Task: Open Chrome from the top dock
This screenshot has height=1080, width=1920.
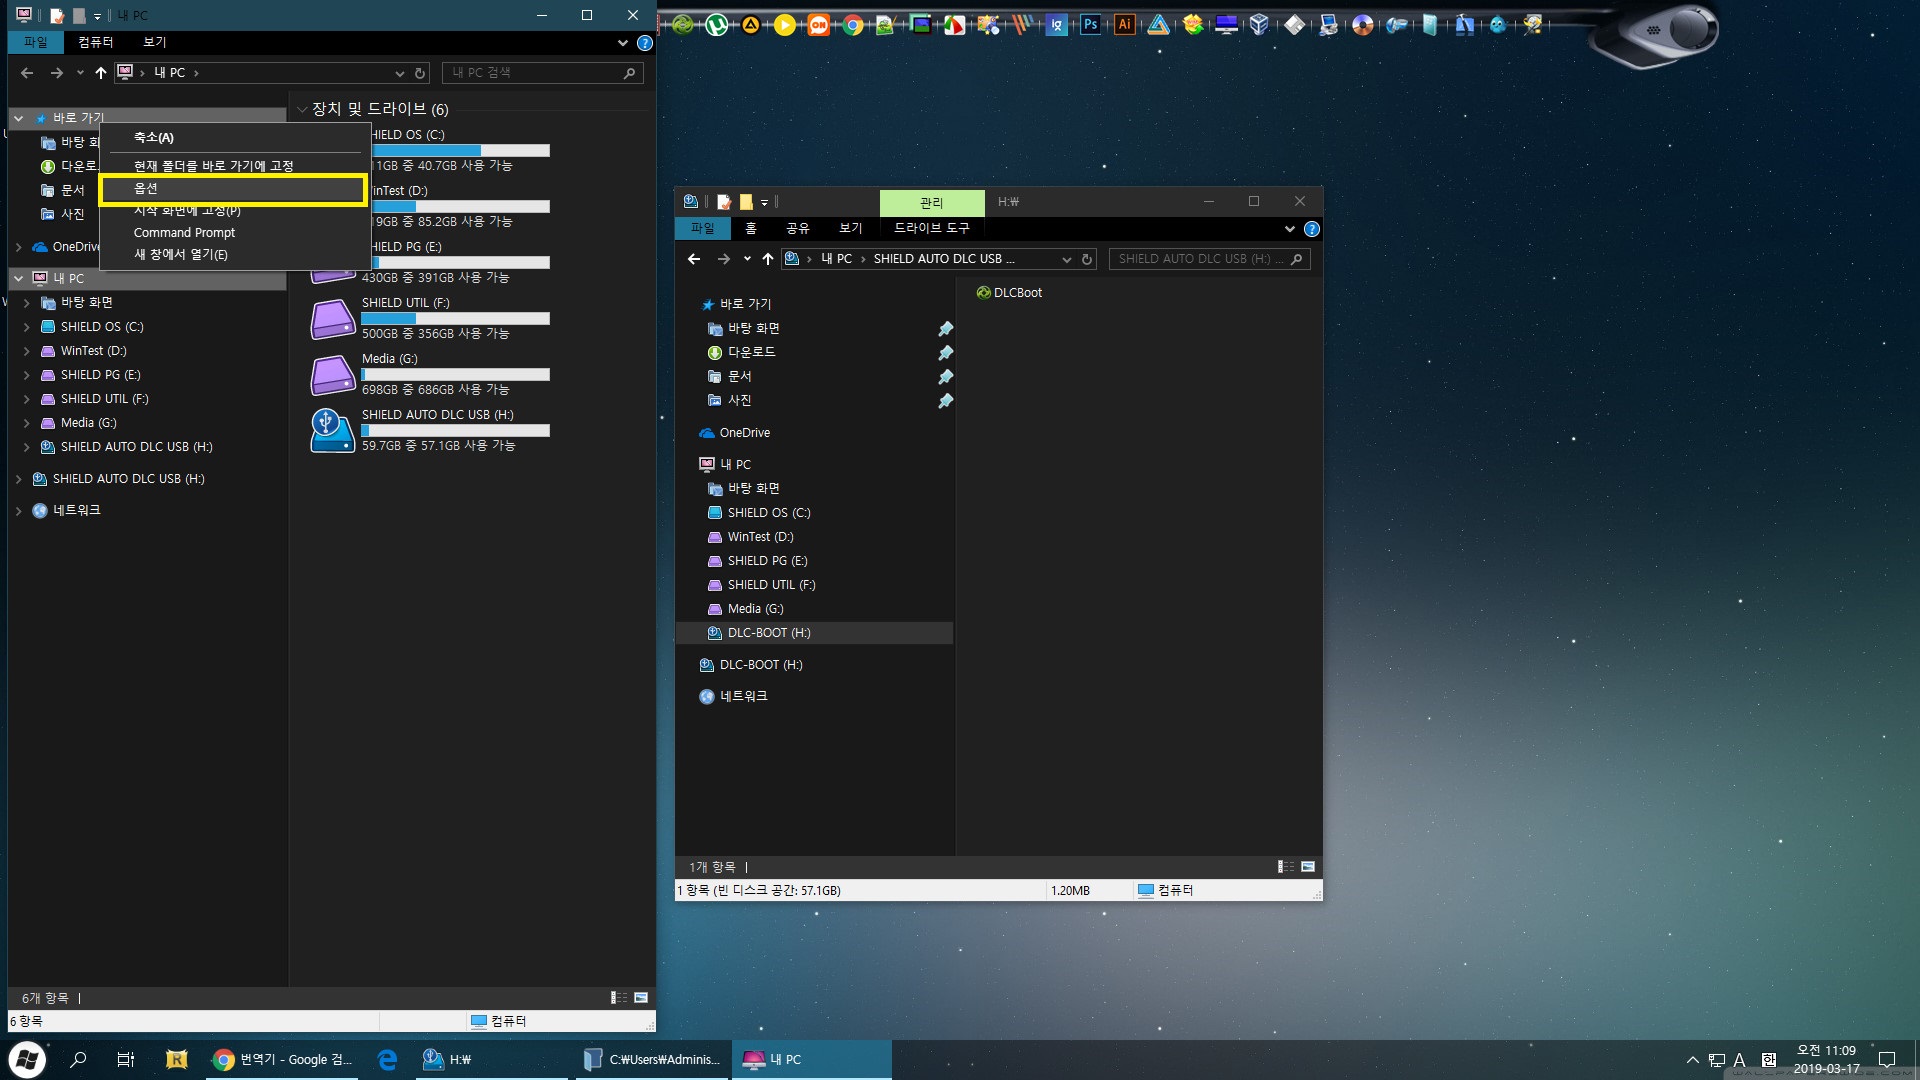Action: click(x=853, y=25)
